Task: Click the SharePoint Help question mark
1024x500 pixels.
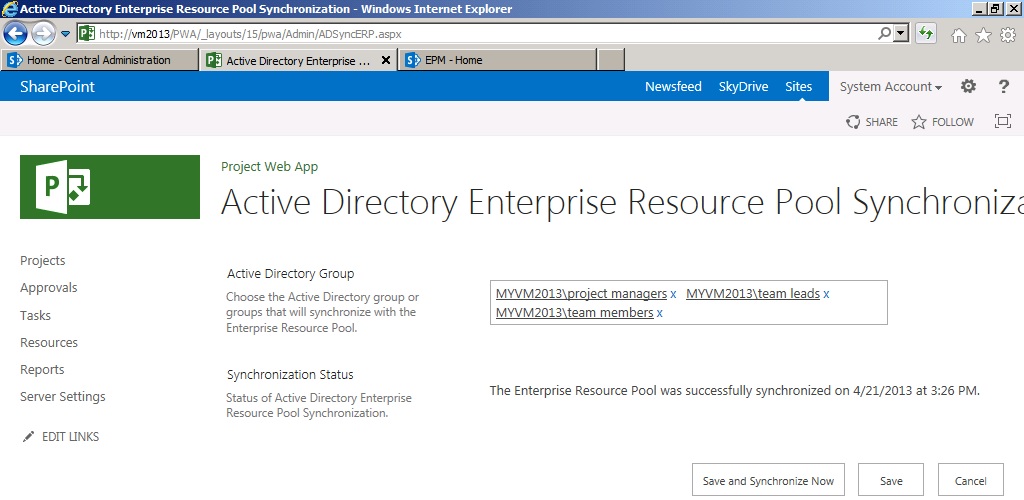Action: pos(1004,86)
